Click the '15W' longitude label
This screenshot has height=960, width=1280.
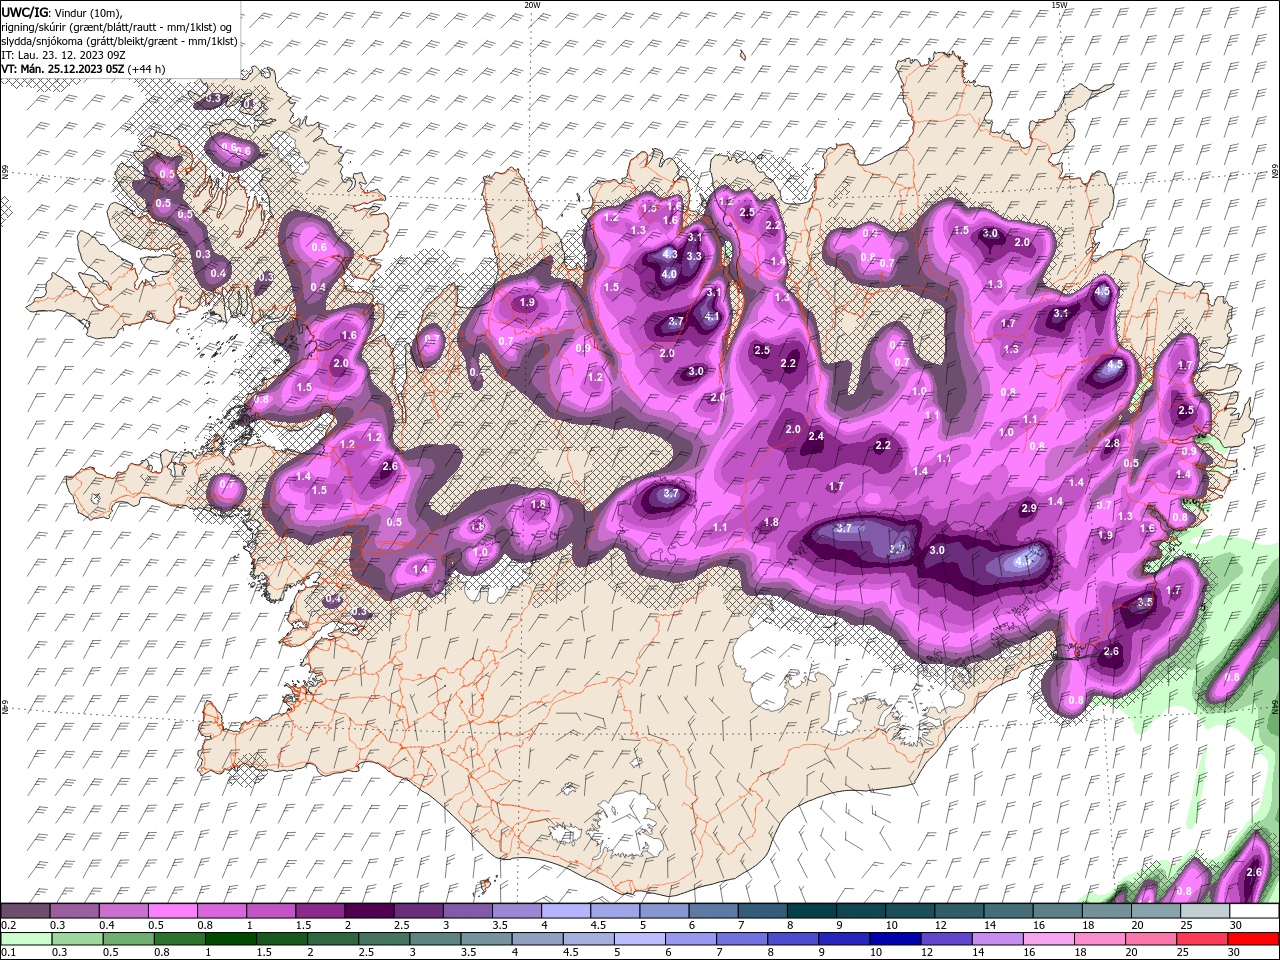(1059, 5)
